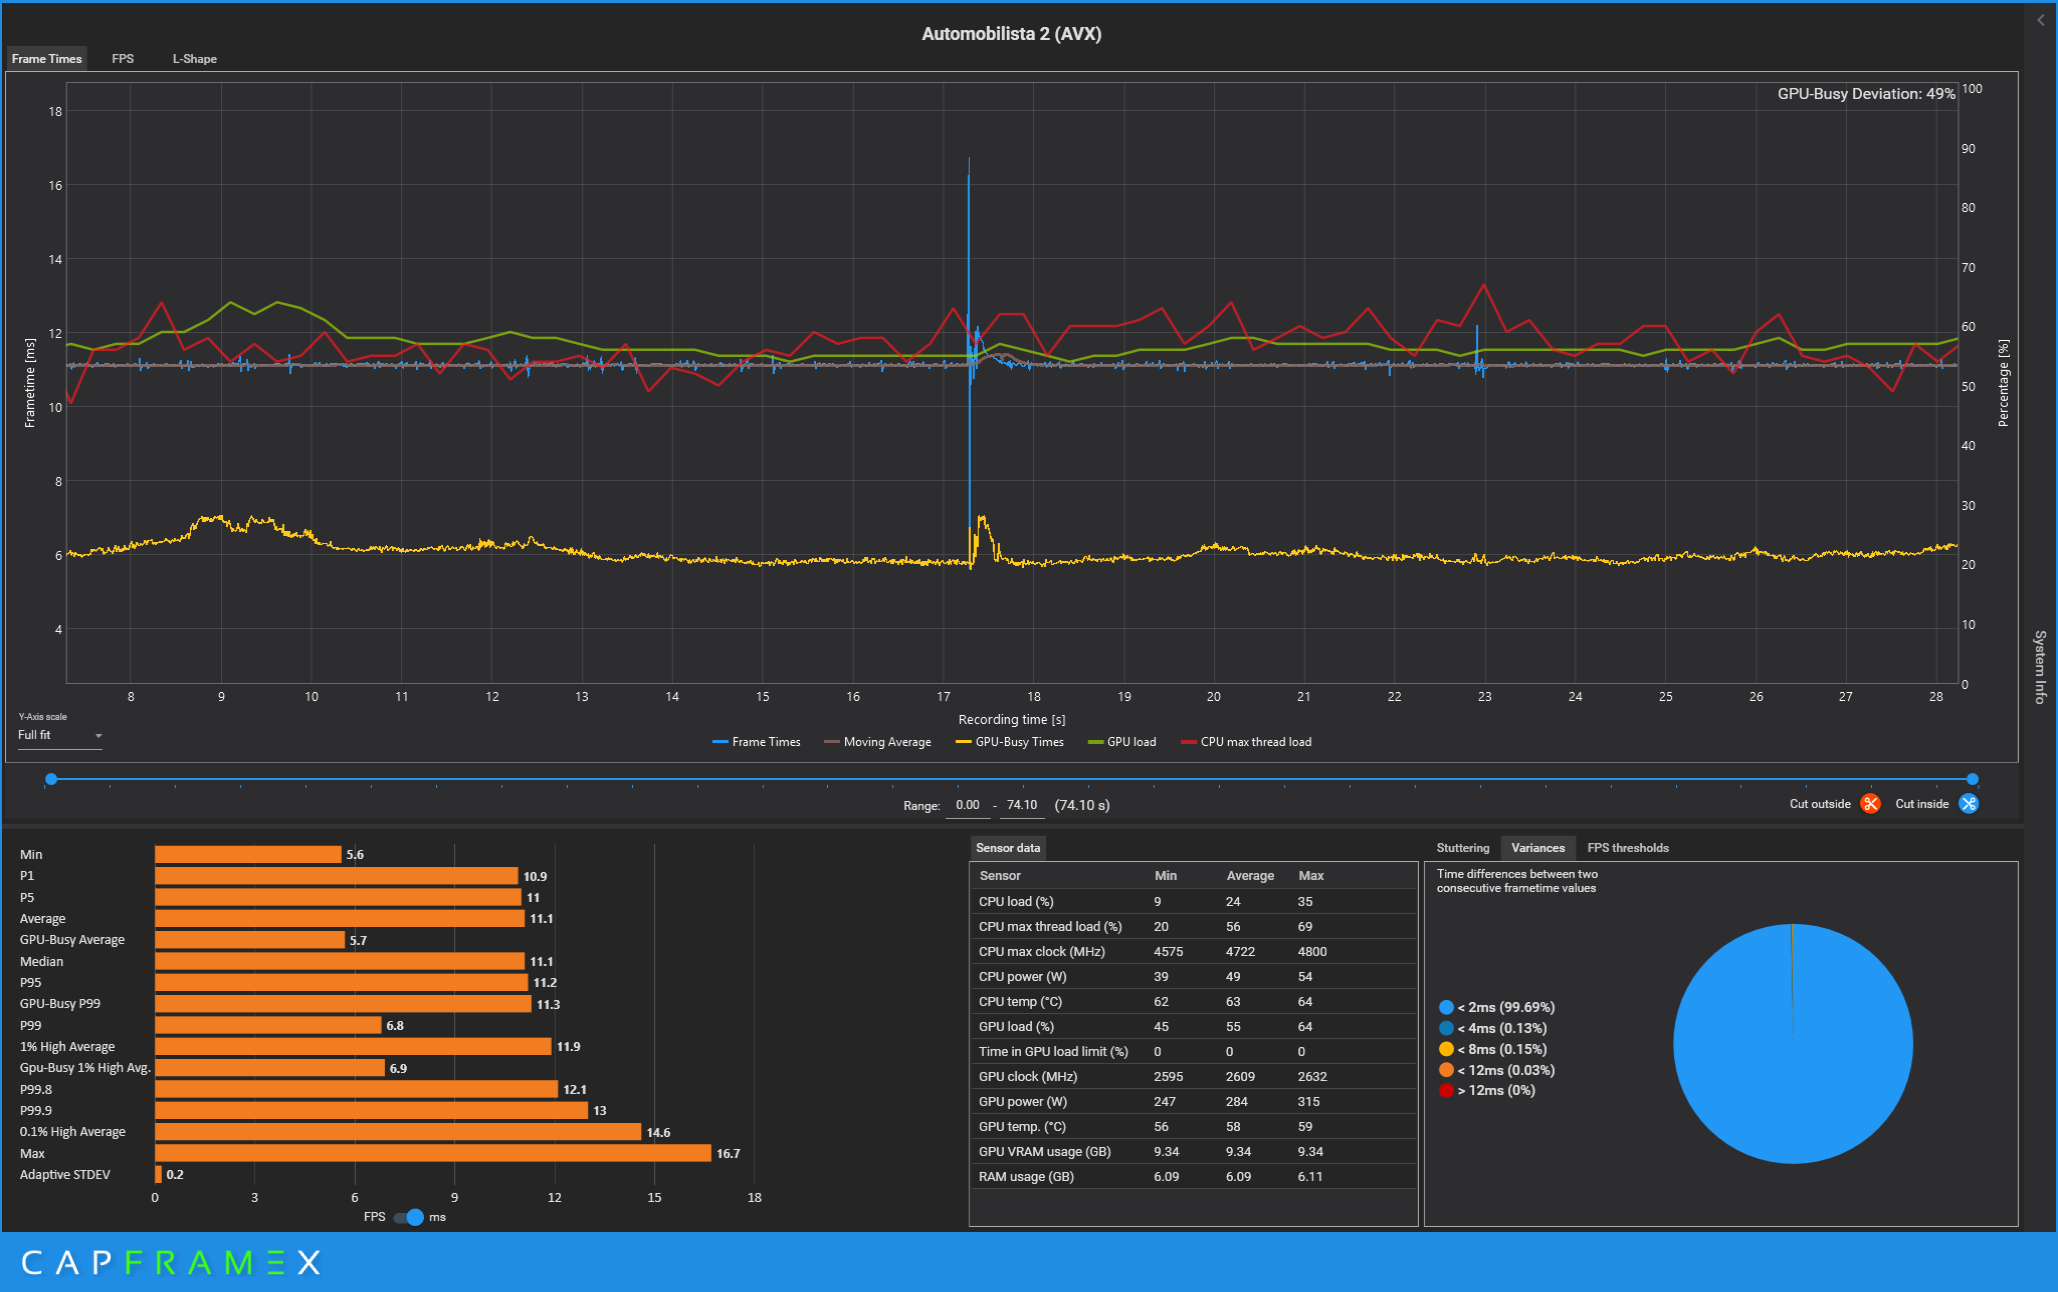2058x1292 pixels.
Task: Select the 'CPU max thread load (%)' row
Action: pyautogui.click(x=1193, y=927)
